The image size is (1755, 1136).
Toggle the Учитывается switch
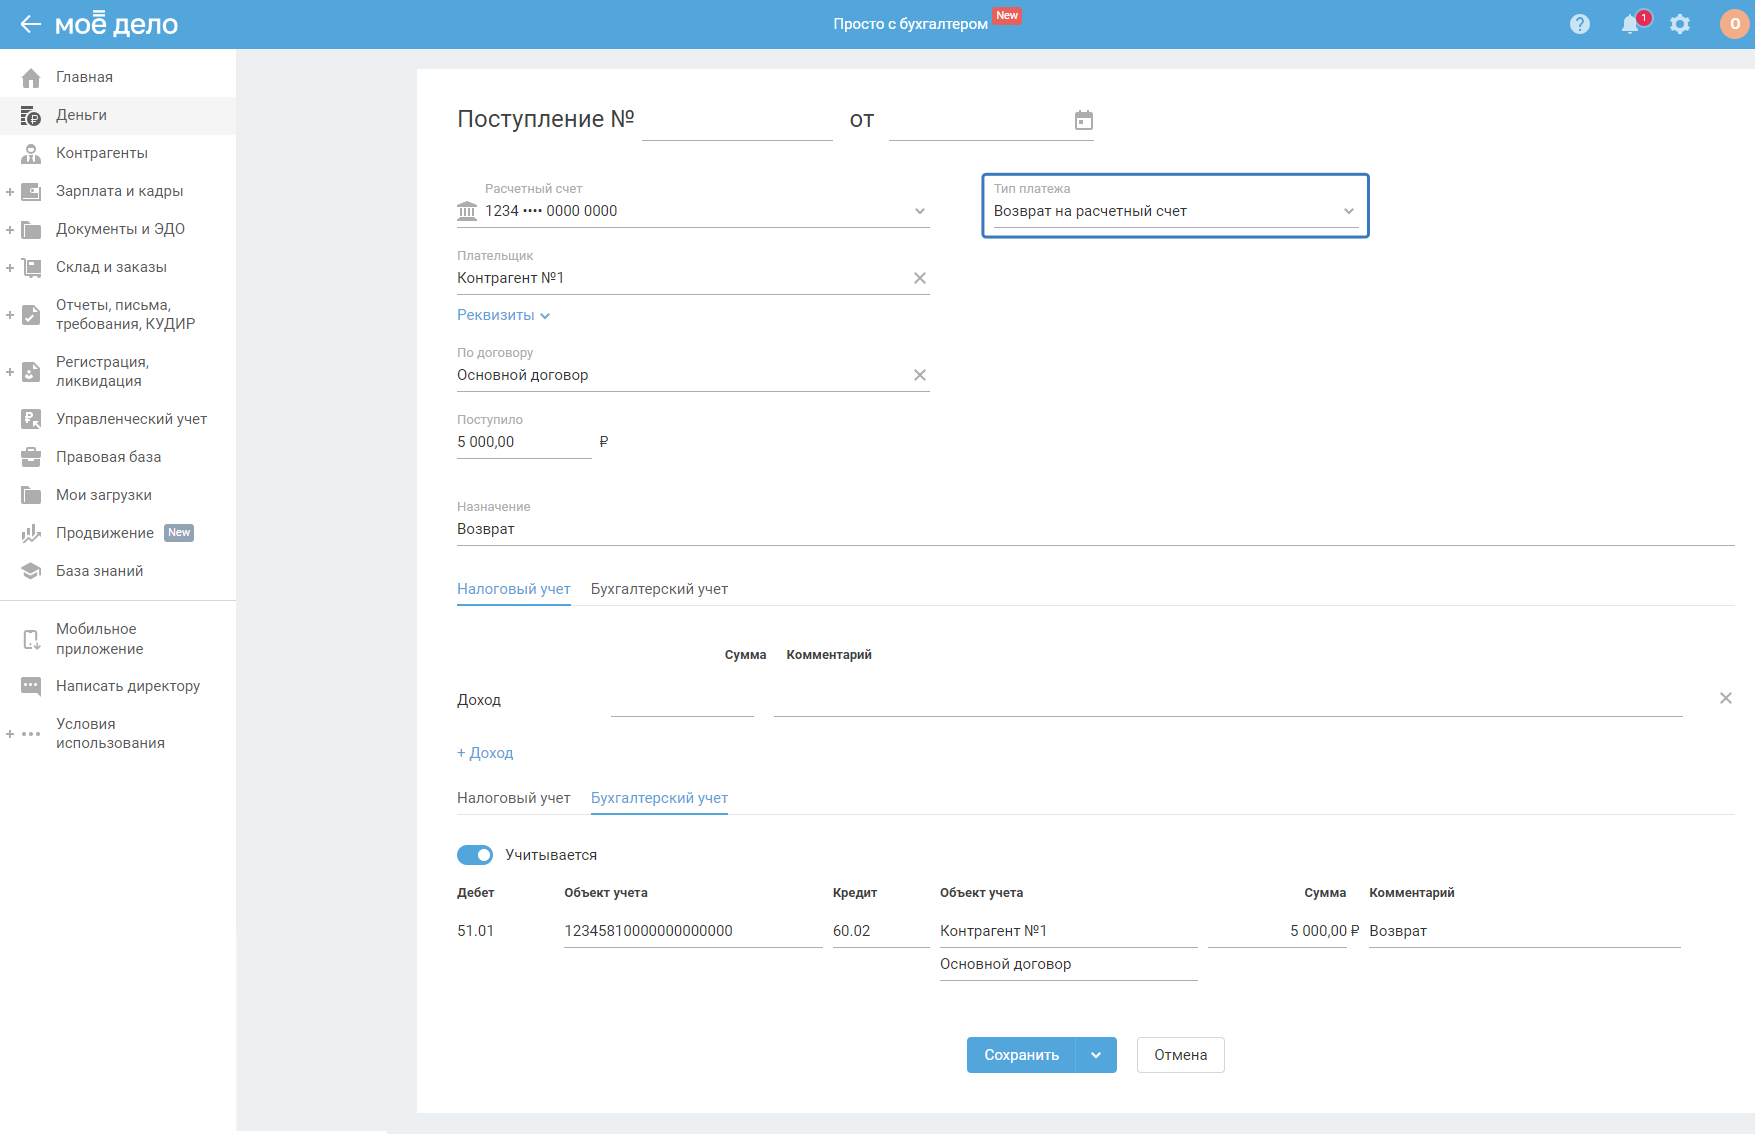pyautogui.click(x=475, y=855)
